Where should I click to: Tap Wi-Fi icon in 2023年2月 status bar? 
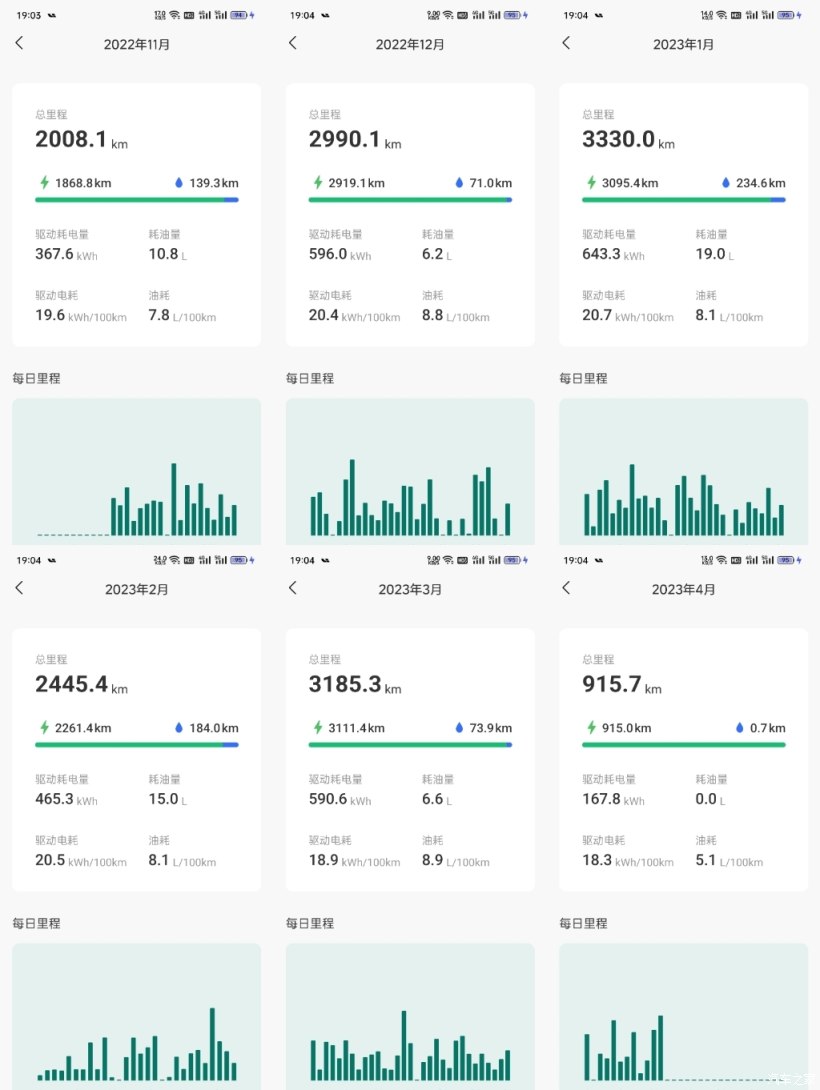coord(174,560)
